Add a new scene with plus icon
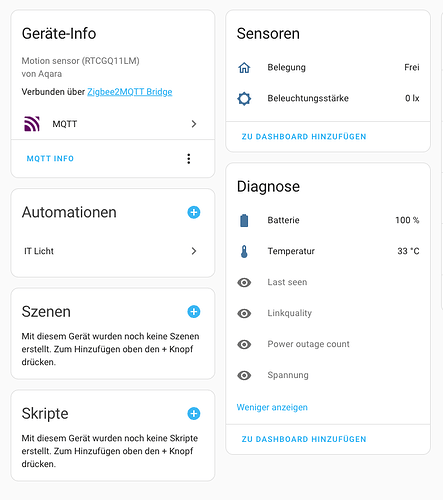 point(194,312)
